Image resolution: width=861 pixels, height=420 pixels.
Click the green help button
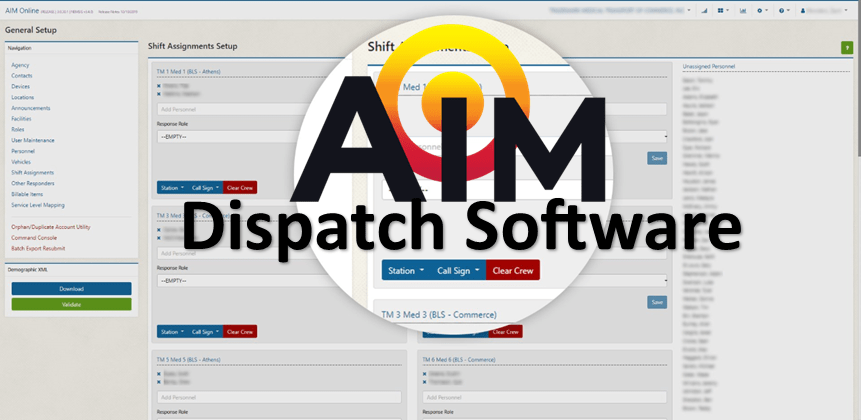pos(847,48)
